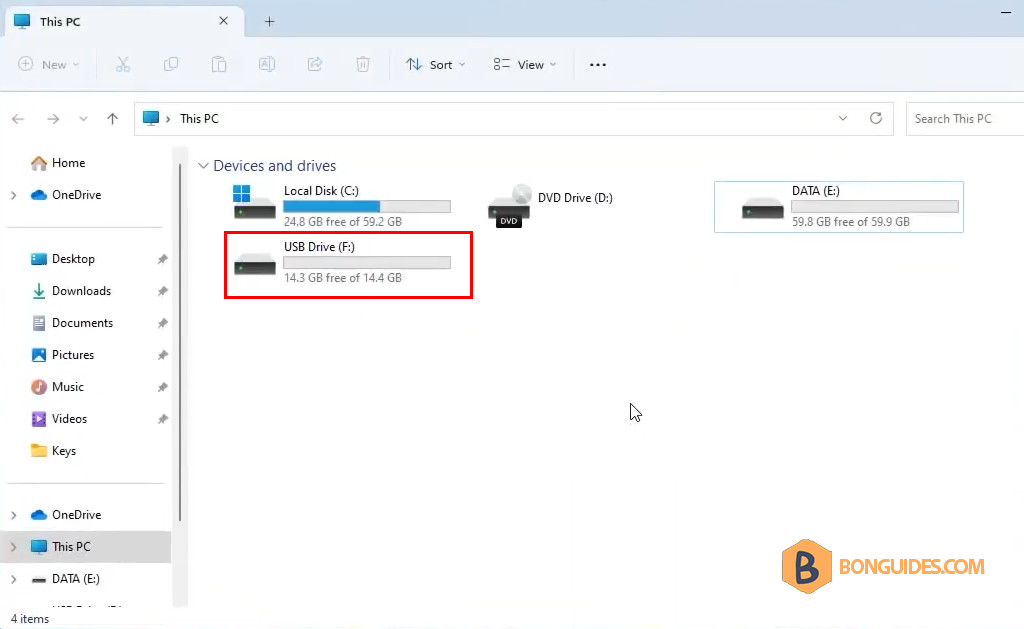This screenshot has width=1024, height=629.
Task: Minimize the File Explorer window
Action: click(x=1006, y=12)
